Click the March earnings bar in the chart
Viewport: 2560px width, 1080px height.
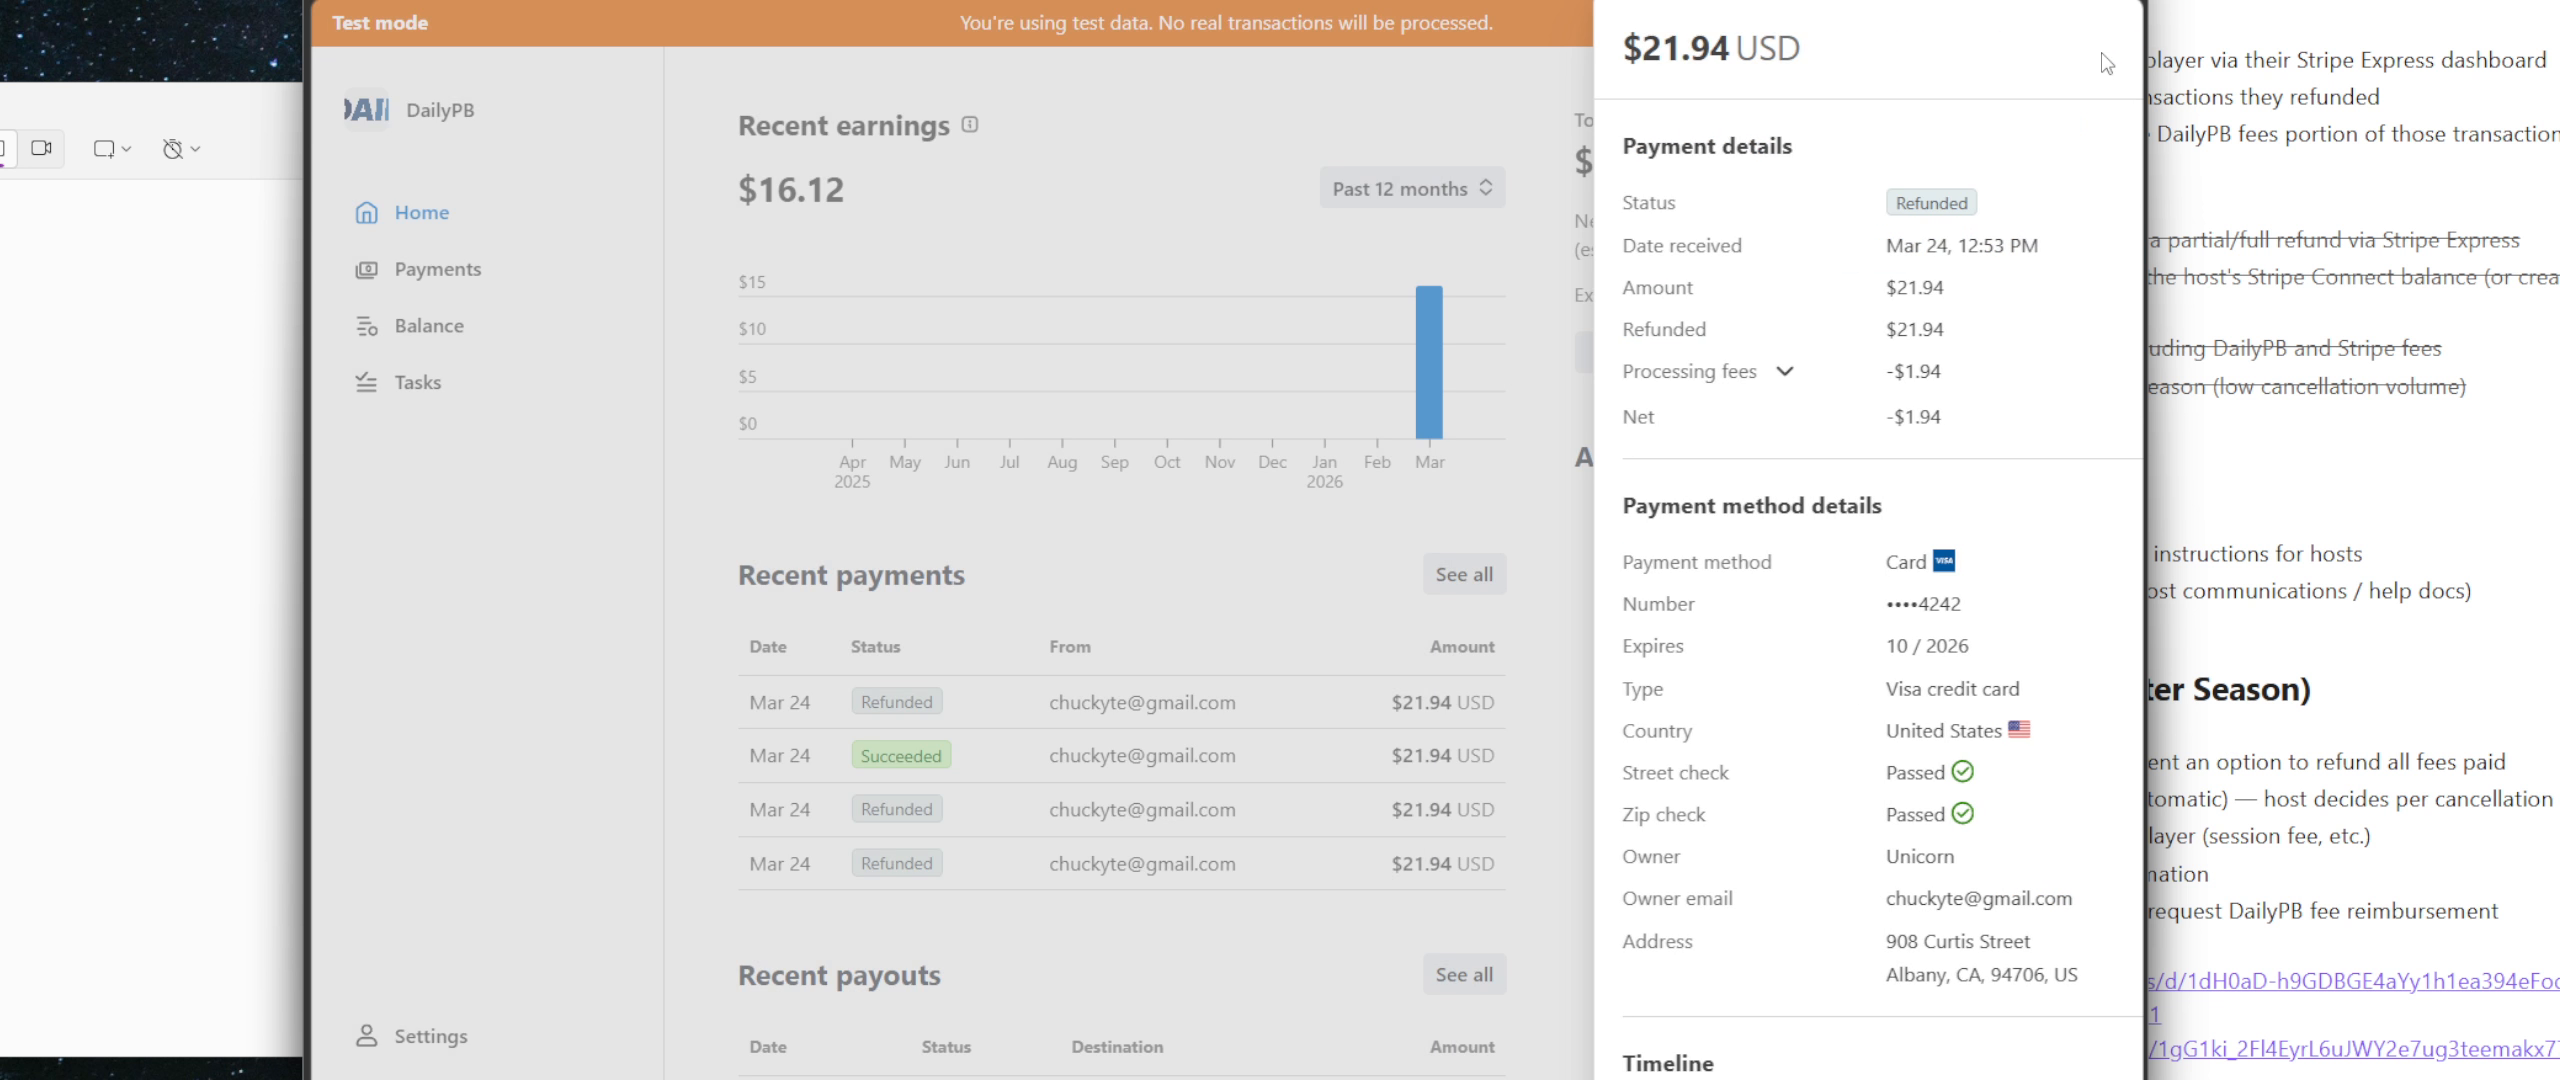(1429, 362)
